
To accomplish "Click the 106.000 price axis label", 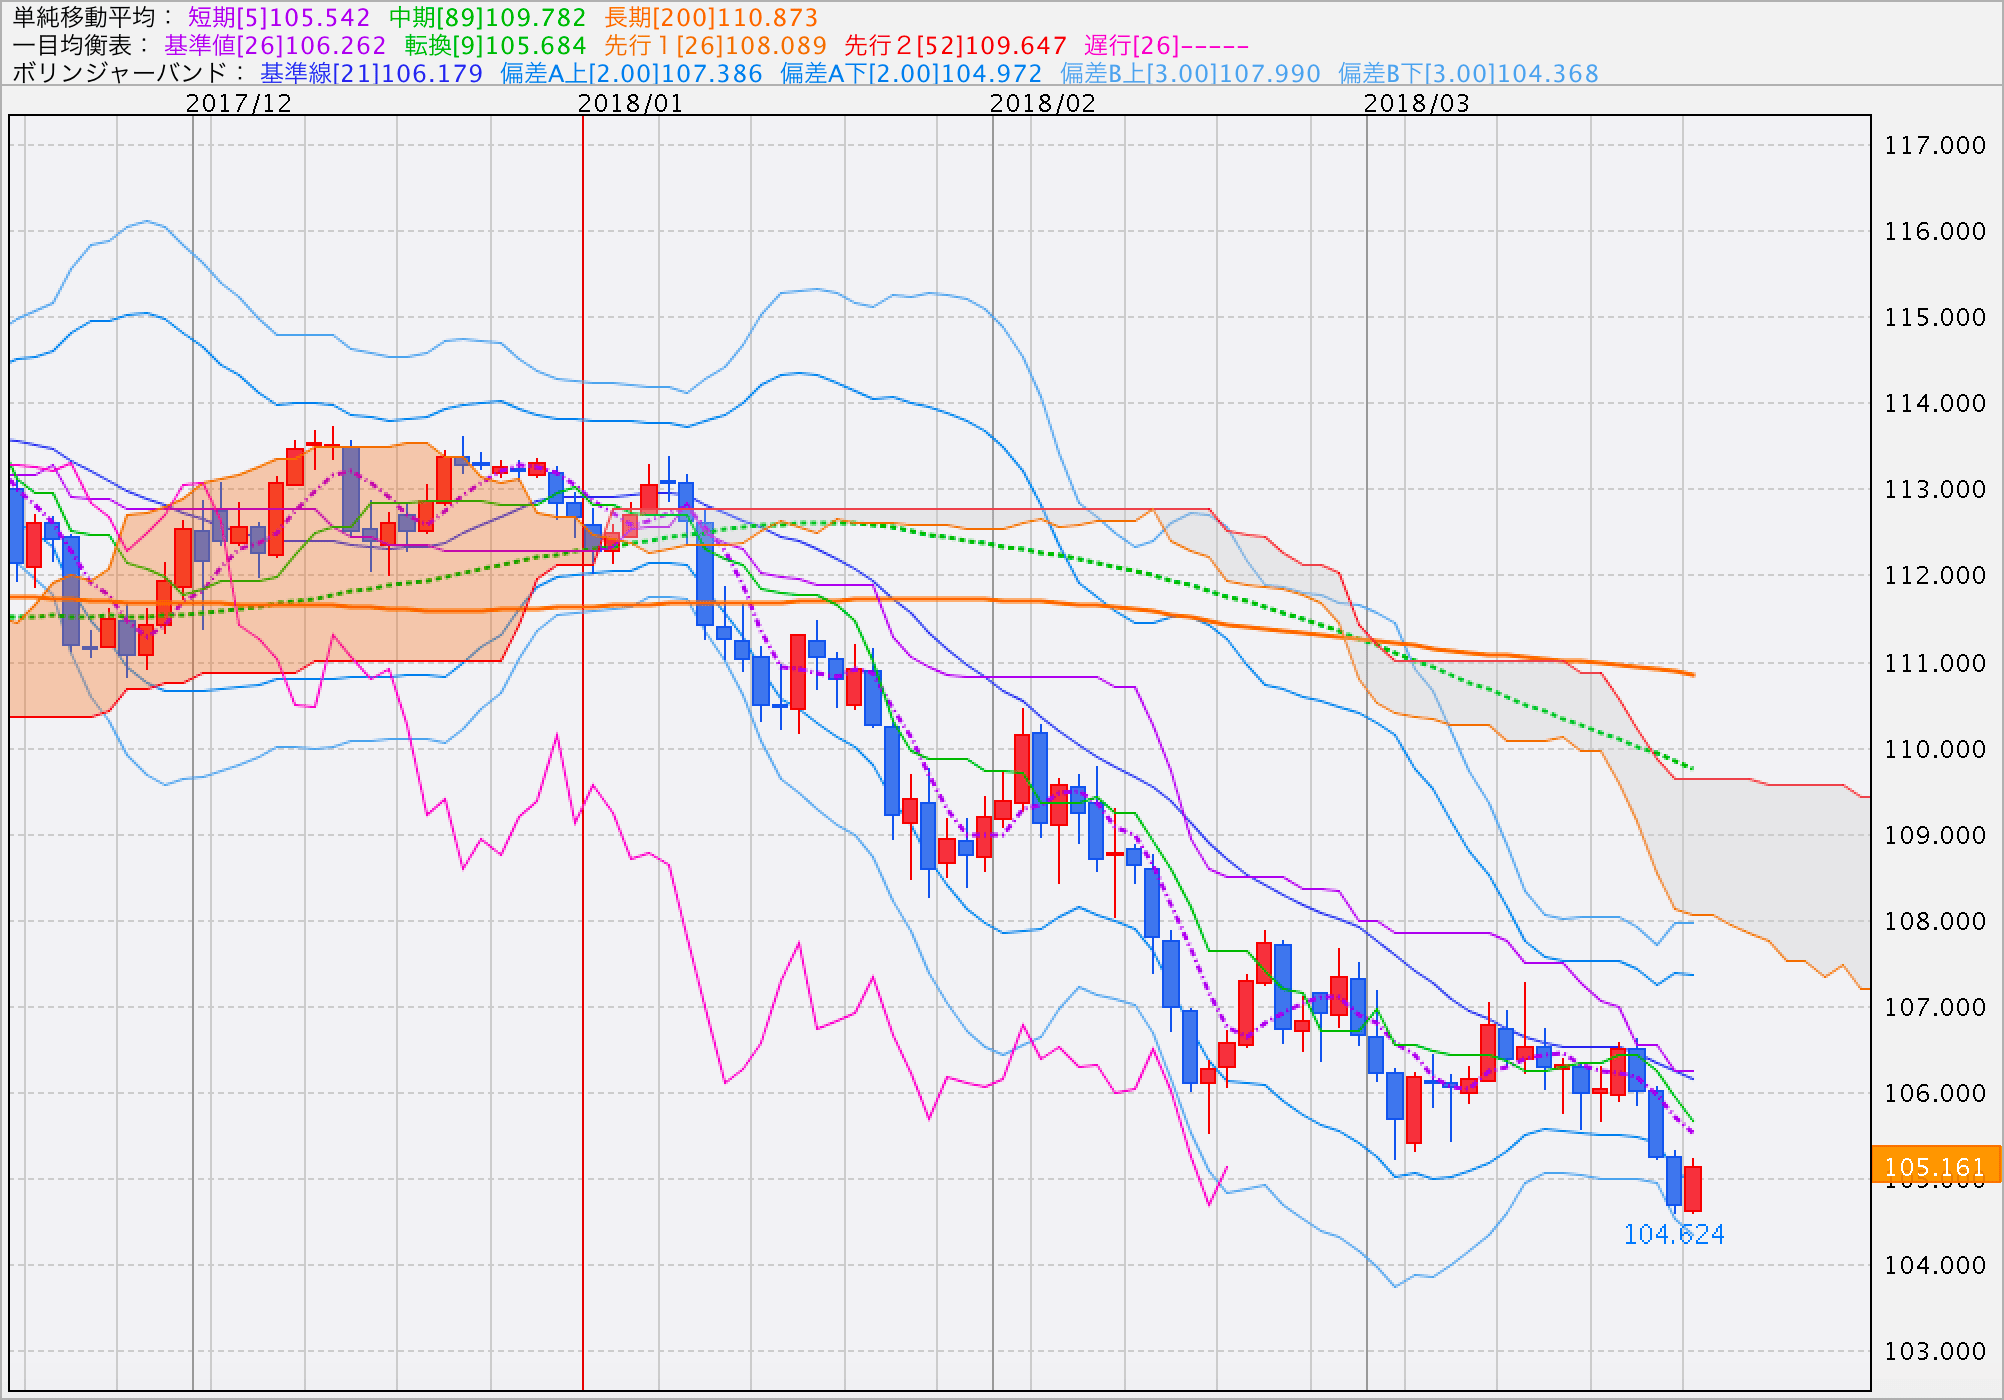I will point(1935,1093).
